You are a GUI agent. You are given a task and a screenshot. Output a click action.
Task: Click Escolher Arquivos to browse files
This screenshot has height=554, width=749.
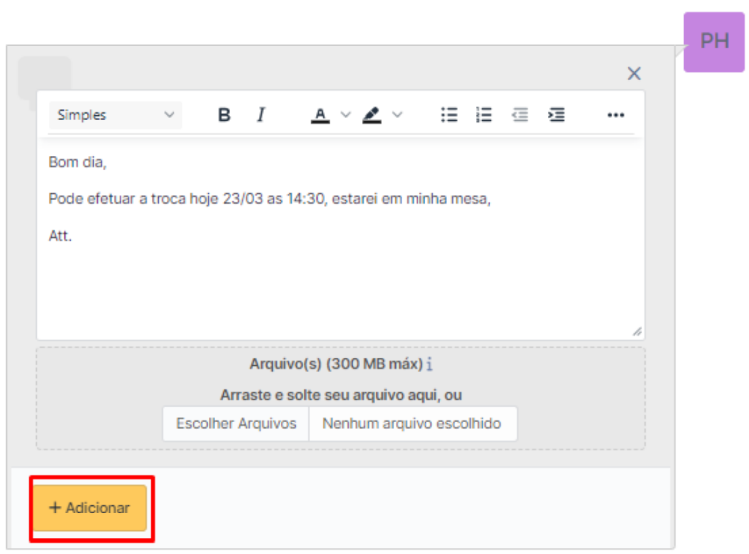(236, 423)
